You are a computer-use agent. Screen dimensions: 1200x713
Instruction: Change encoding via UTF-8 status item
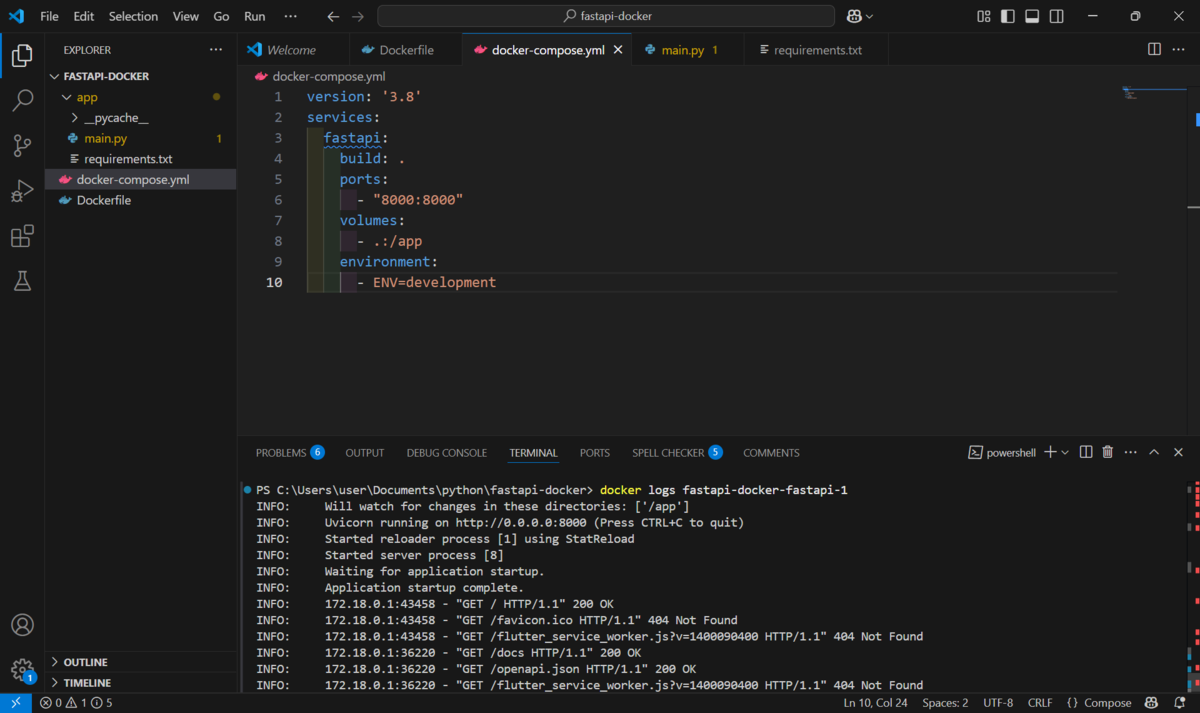998,703
